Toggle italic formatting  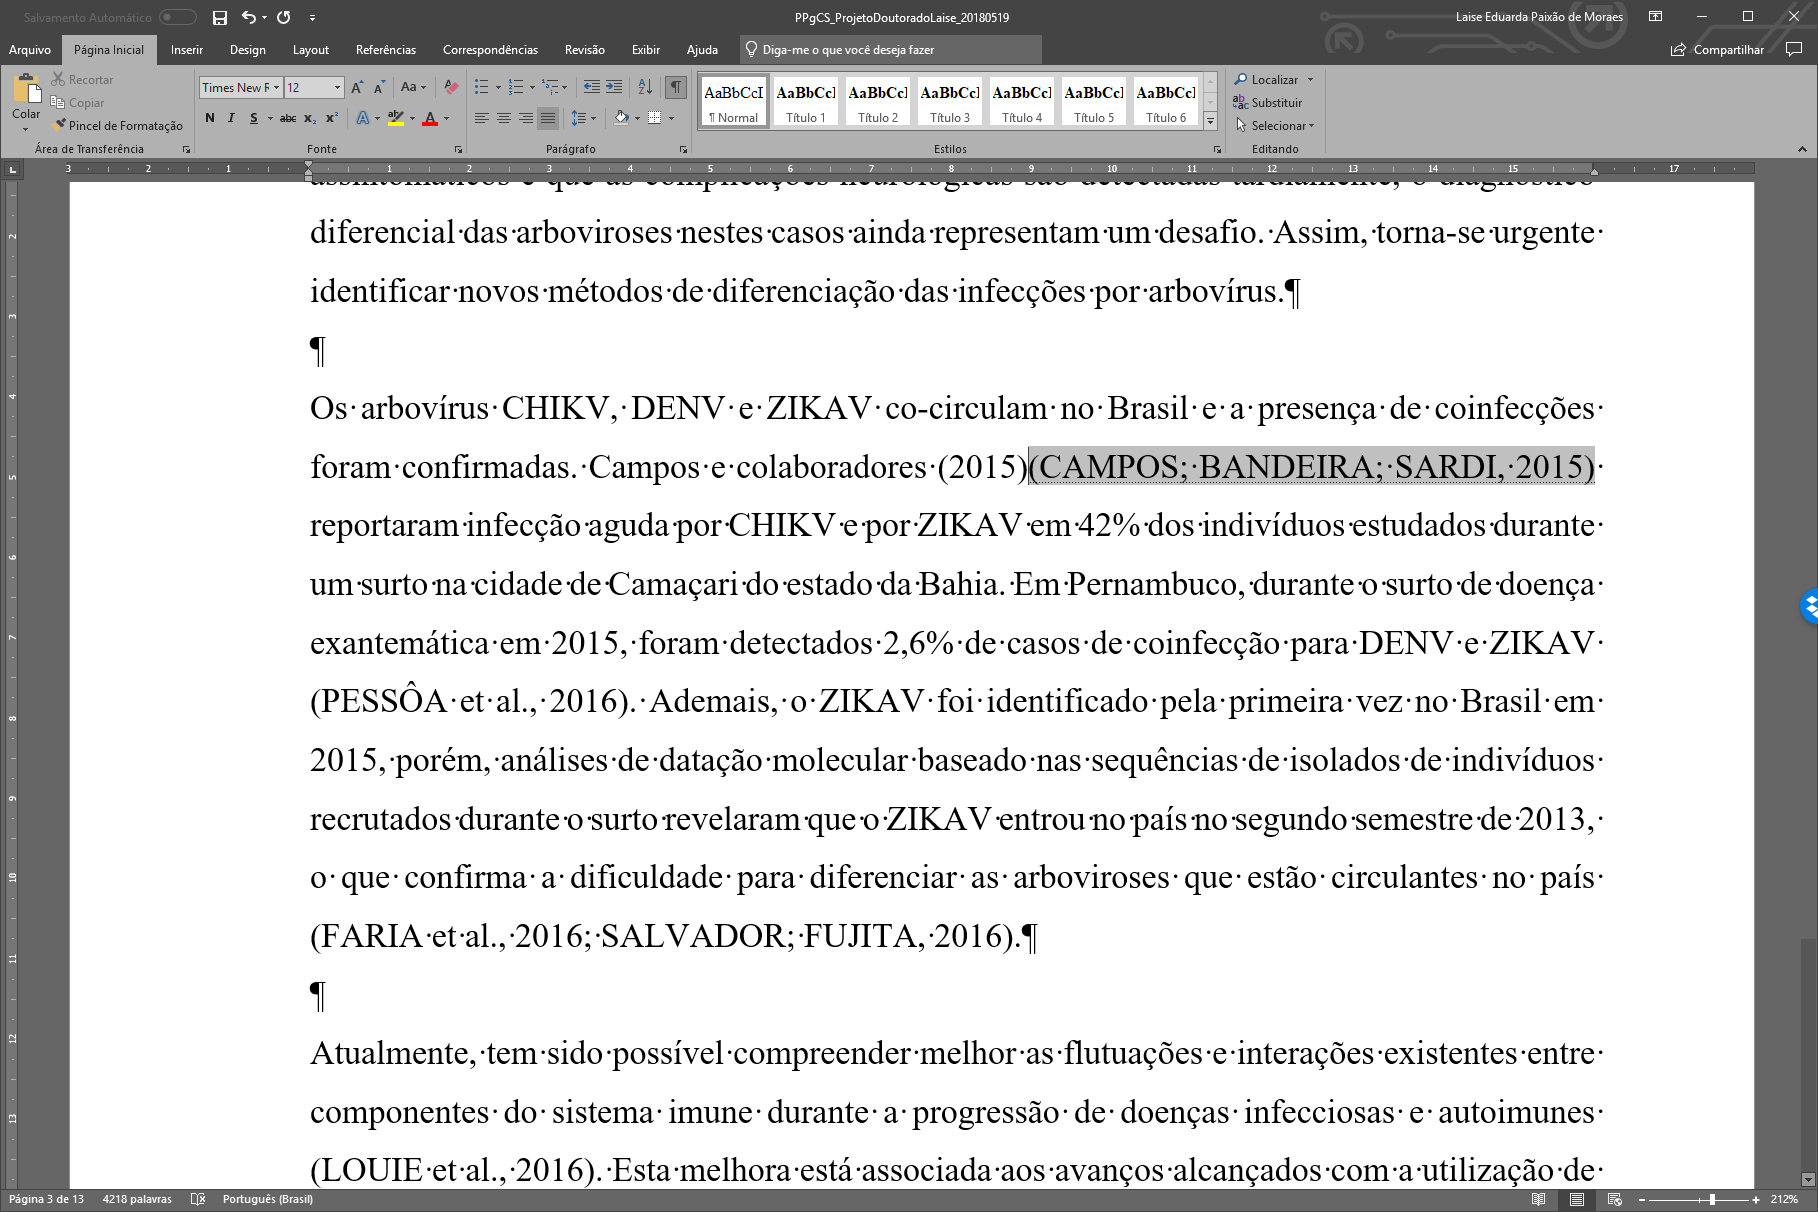[232, 118]
